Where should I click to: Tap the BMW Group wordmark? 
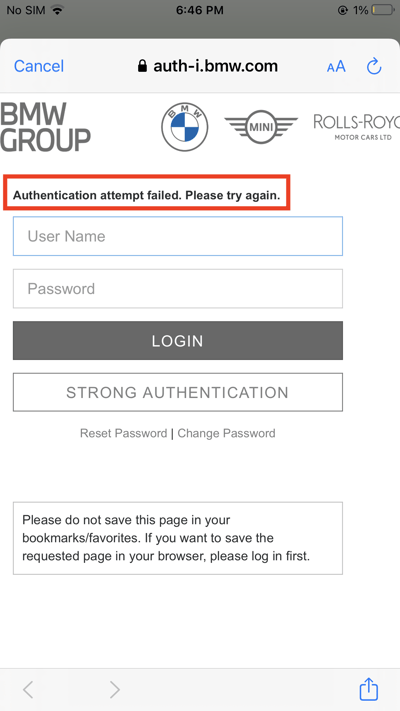click(45, 127)
